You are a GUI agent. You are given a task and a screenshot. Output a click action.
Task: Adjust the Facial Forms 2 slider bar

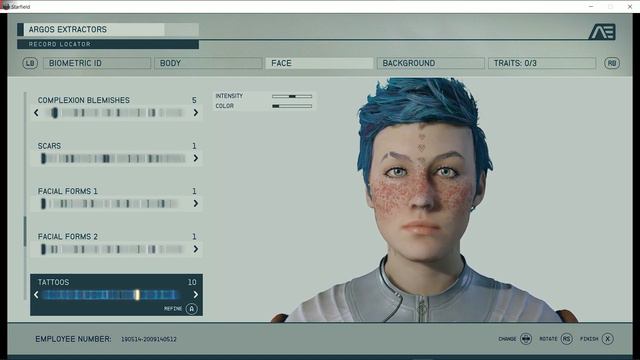tap(113, 249)
